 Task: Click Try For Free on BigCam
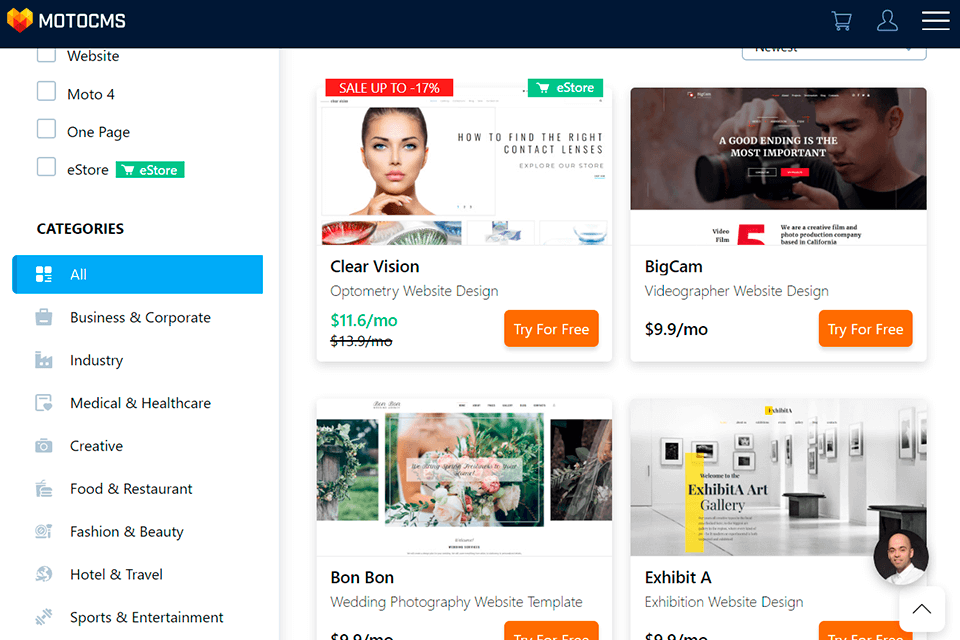coord(865,329)
